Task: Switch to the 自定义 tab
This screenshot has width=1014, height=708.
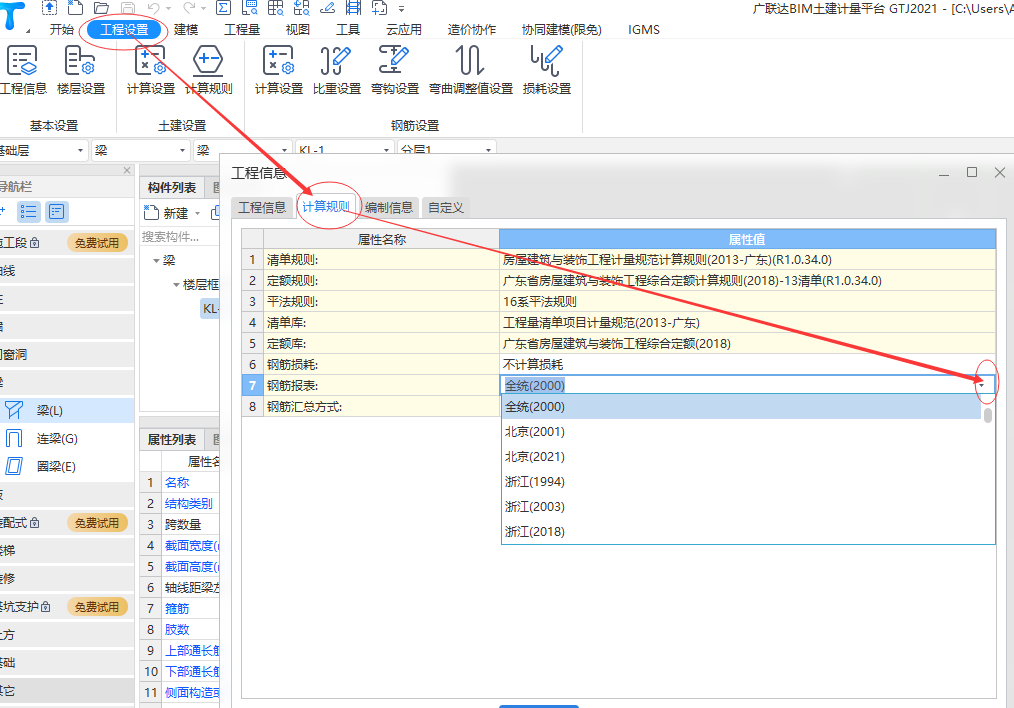Action: [x=446, y=208]
